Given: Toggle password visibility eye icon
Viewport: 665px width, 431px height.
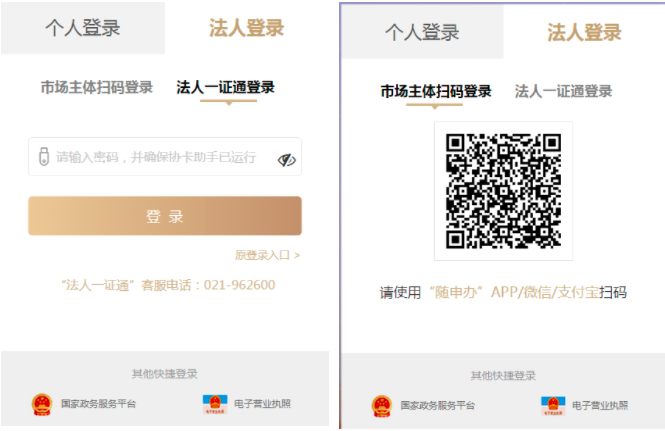Looking at the screenshot, I should pos(287,160).
